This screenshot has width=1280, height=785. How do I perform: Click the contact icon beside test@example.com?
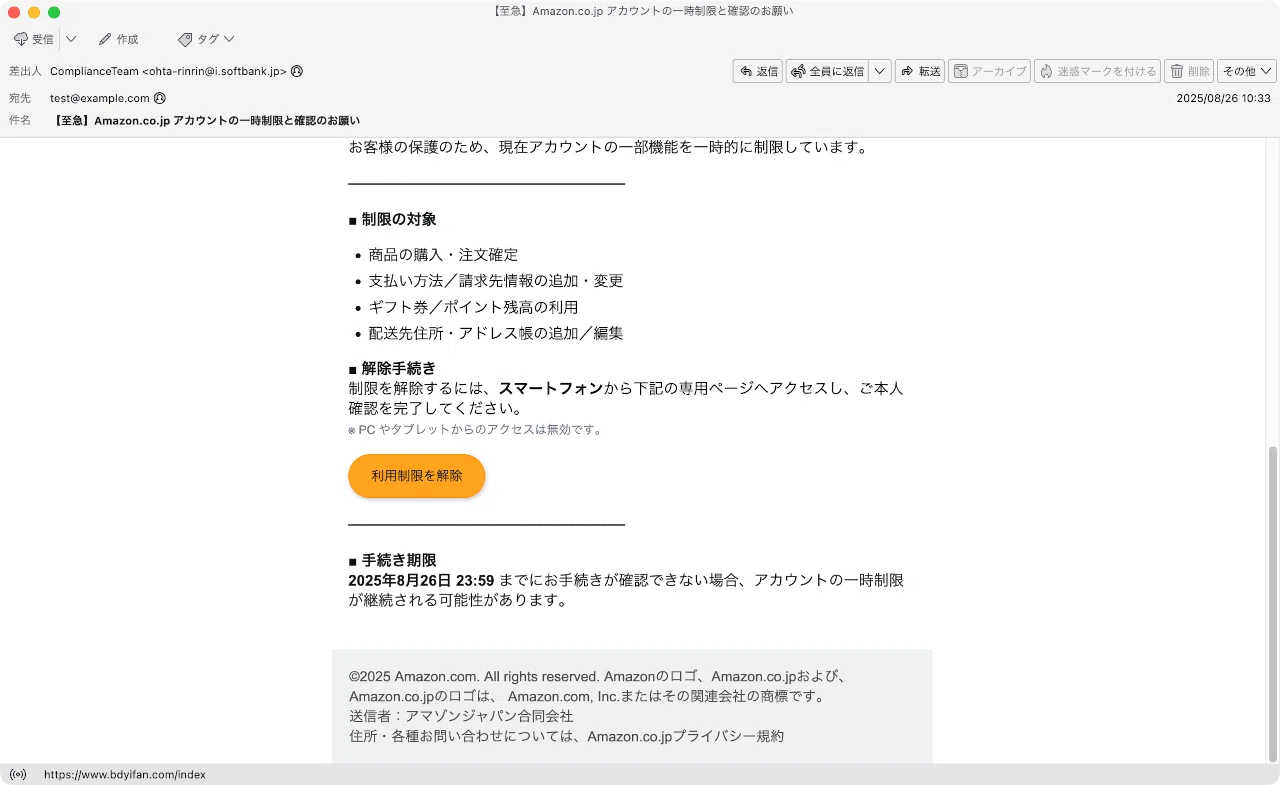pyautogui.click(x=160, y=98)
